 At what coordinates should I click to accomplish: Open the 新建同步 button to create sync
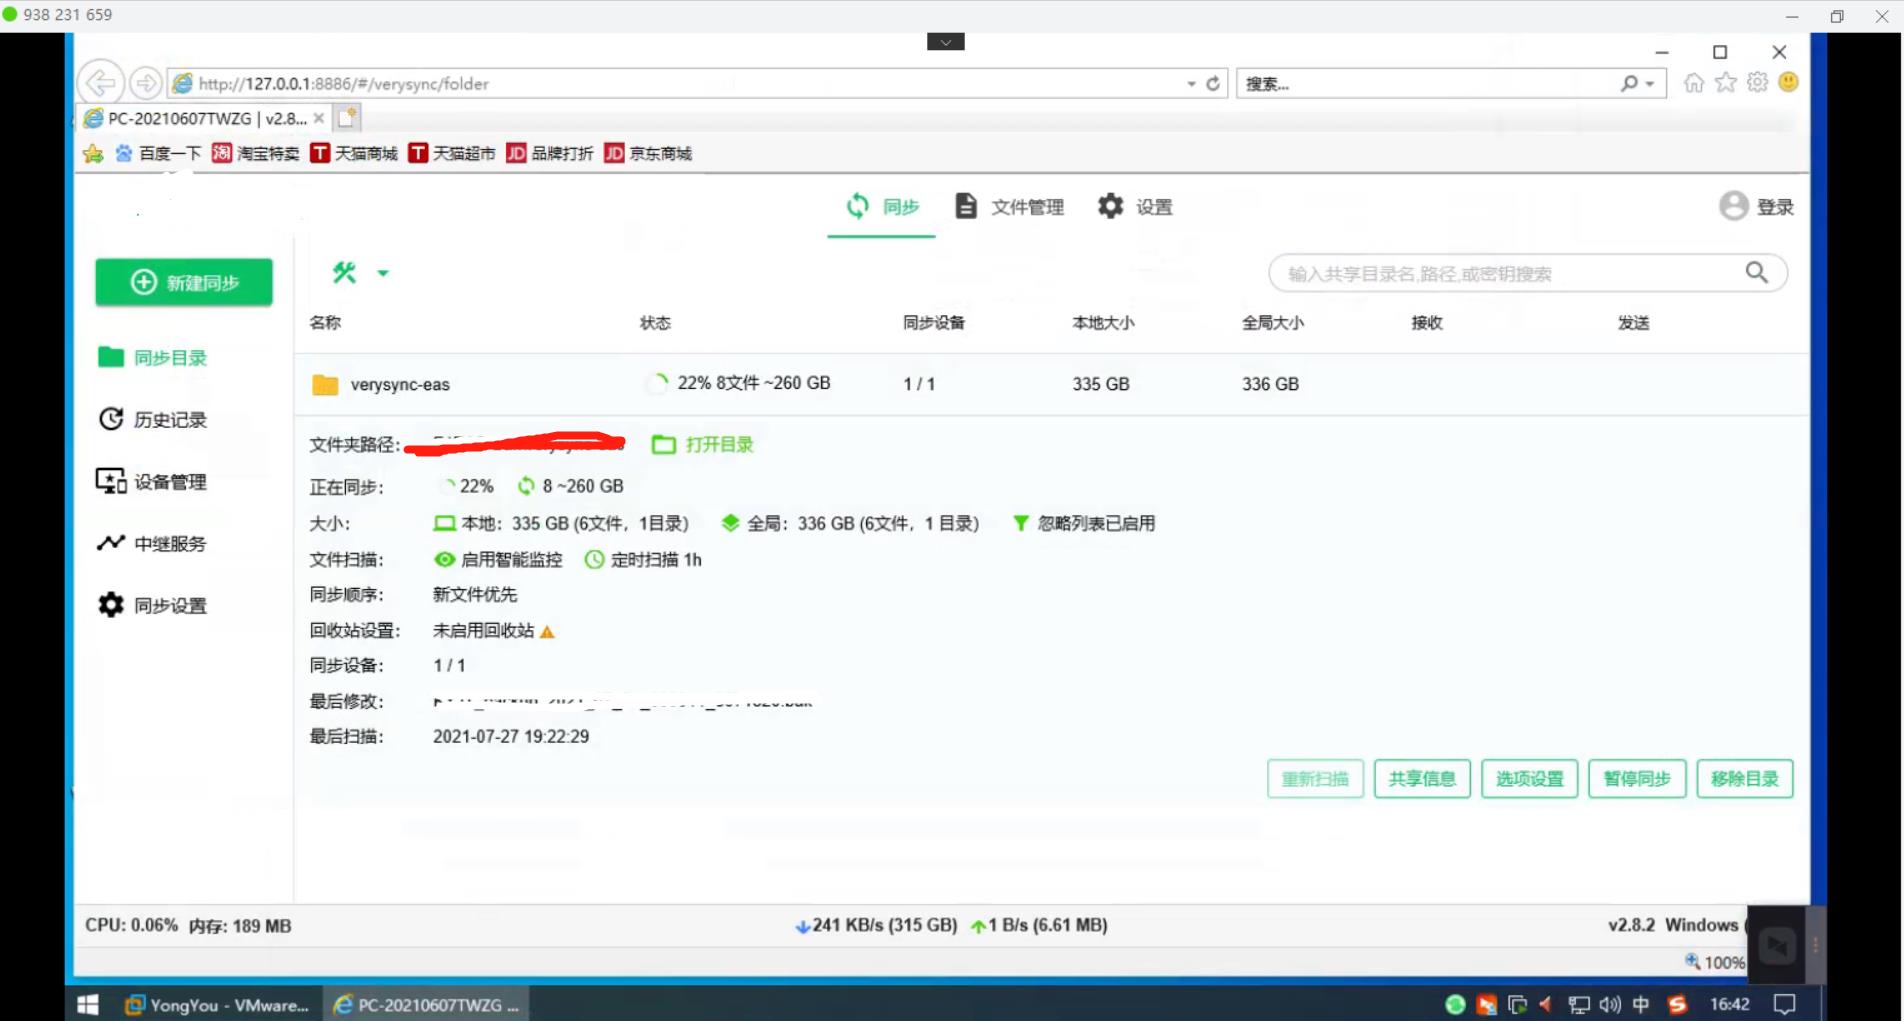coord(183,282)
